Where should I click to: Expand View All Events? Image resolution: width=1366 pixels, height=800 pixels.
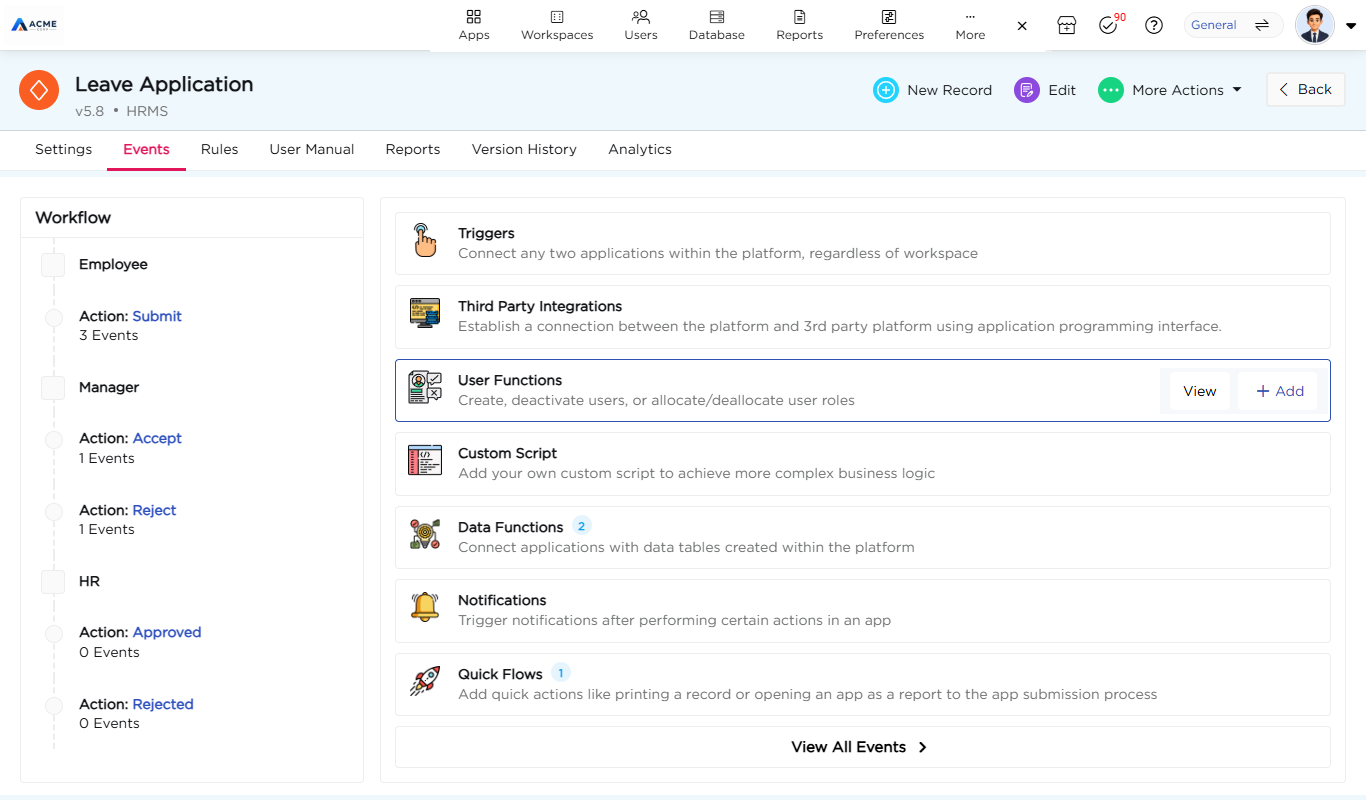pos(863,747)
